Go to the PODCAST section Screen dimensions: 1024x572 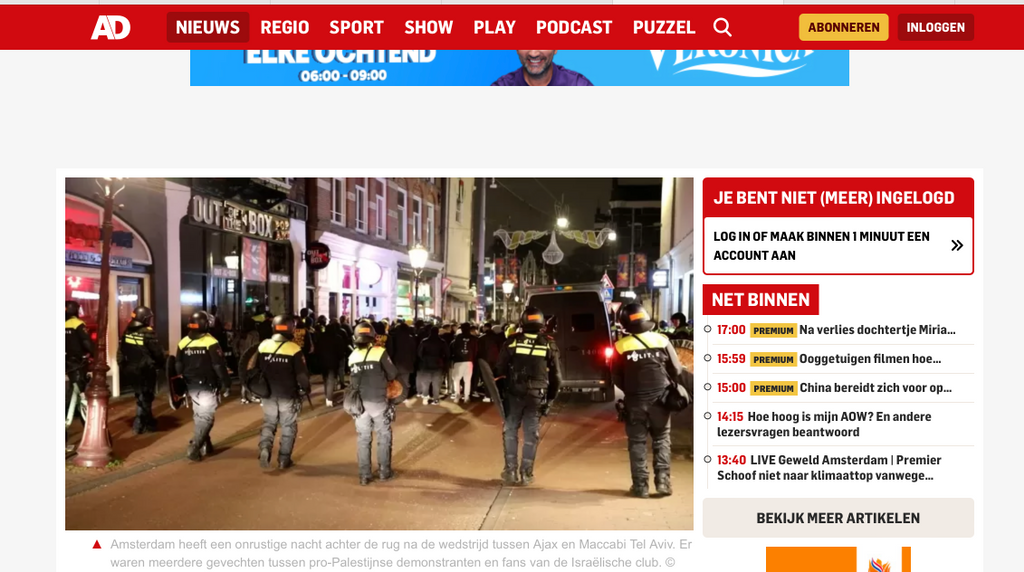coord(574,27)
